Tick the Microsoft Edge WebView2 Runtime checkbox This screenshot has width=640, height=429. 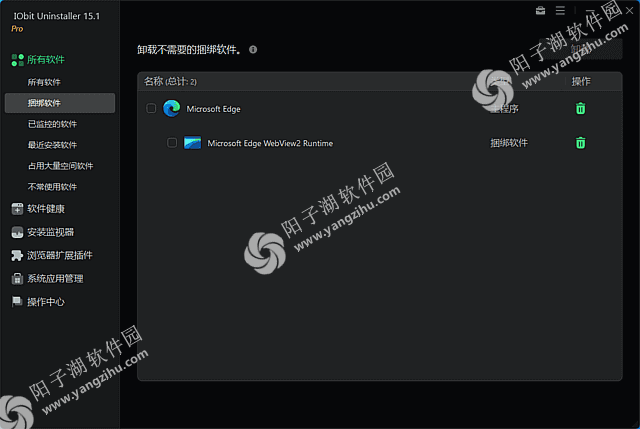172,143
